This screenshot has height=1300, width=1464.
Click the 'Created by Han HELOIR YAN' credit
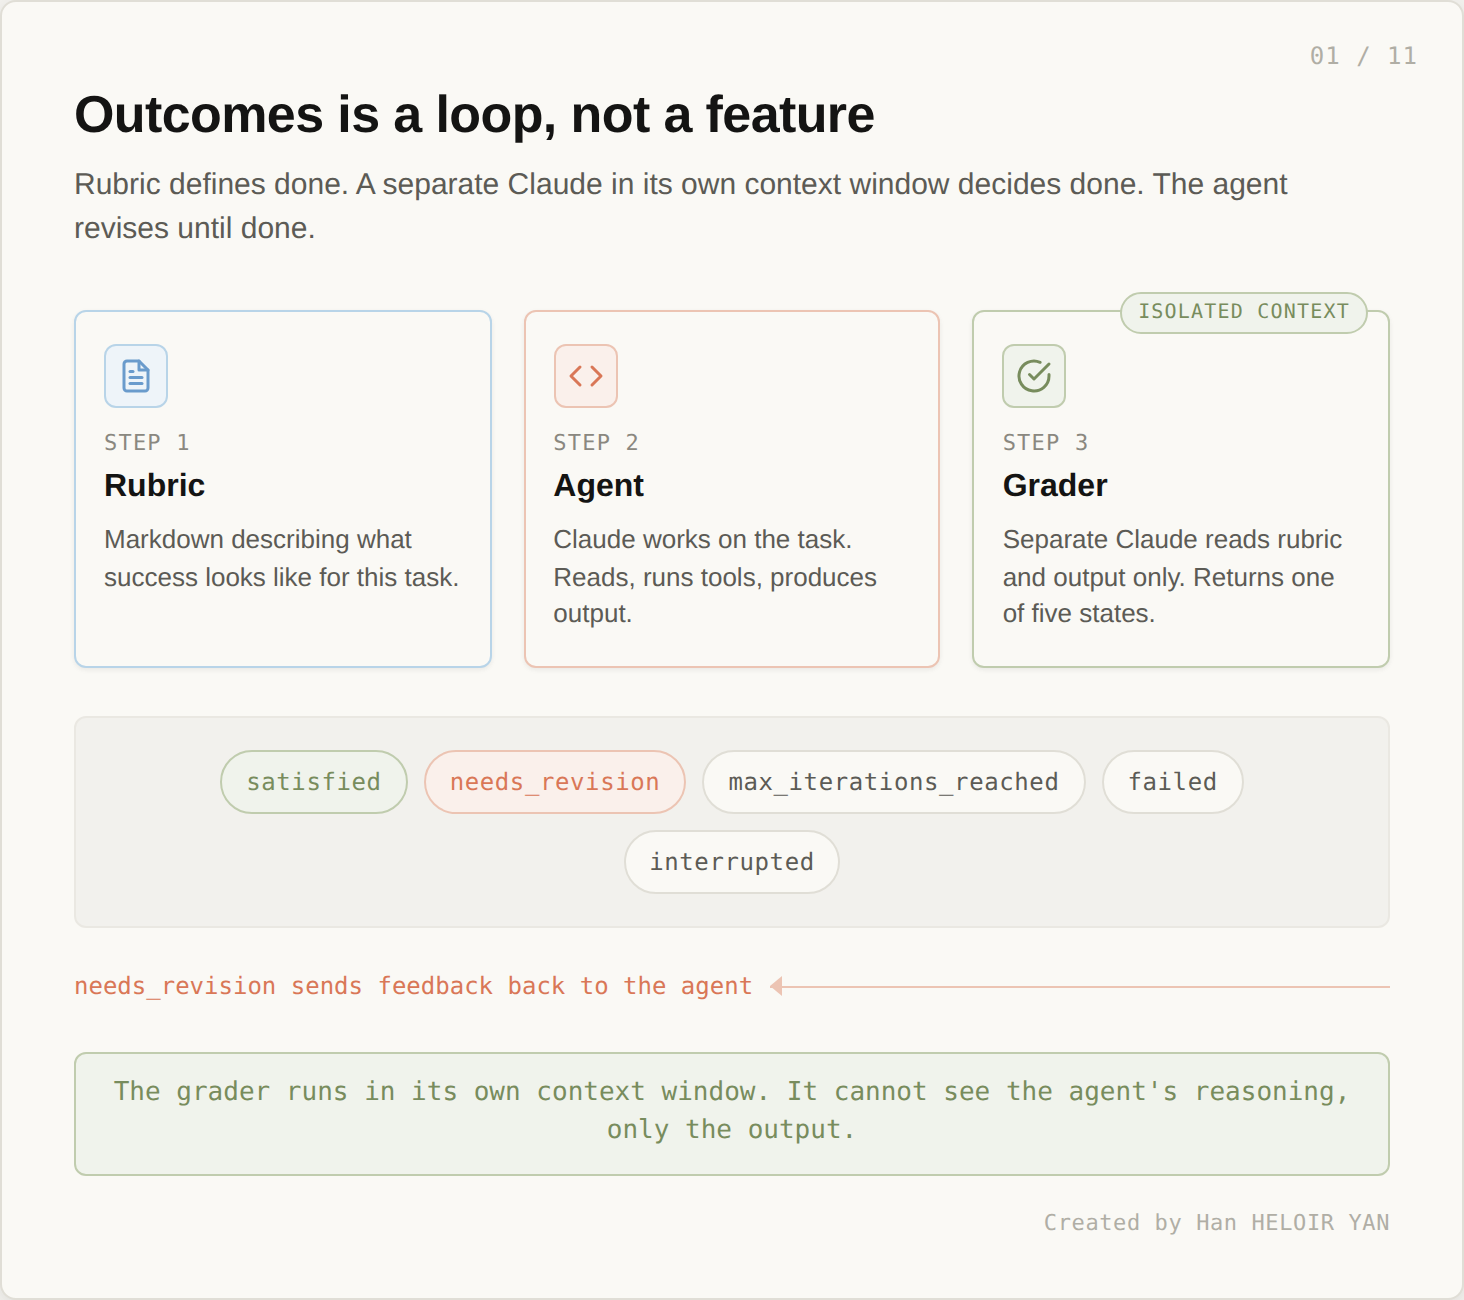coord(1217,1222)
